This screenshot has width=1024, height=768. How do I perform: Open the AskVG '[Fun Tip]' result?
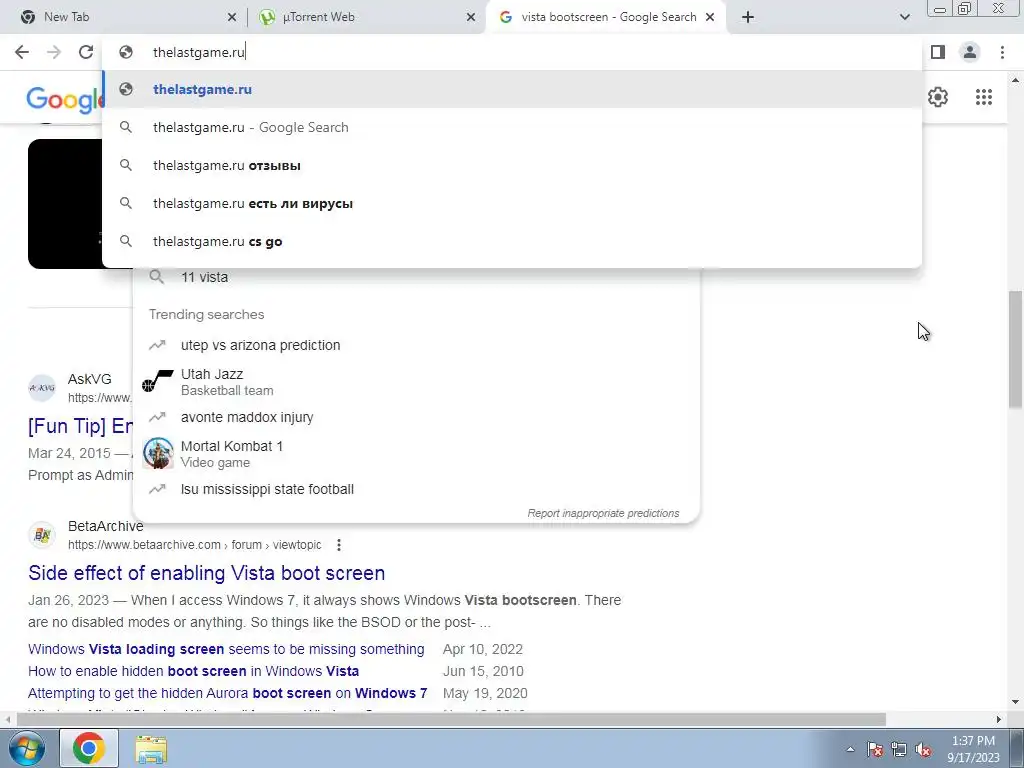pos(80,426)
